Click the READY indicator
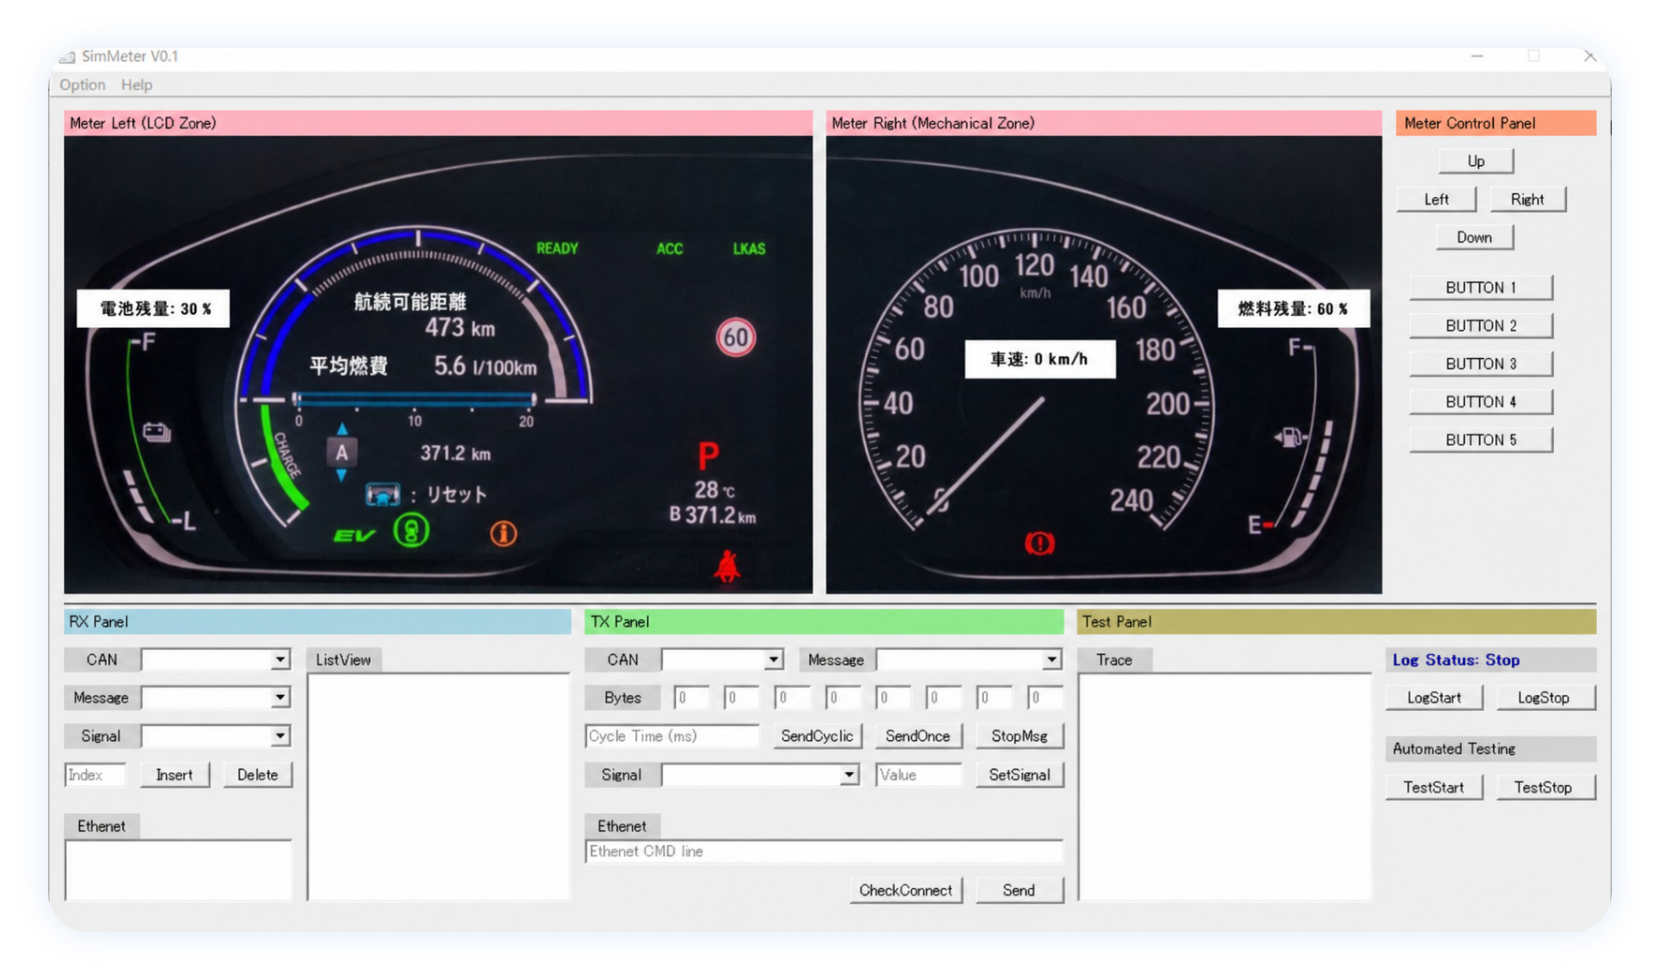Image resolution: width=1660 pixels, height=980 pixels. [x=557, y=248]
